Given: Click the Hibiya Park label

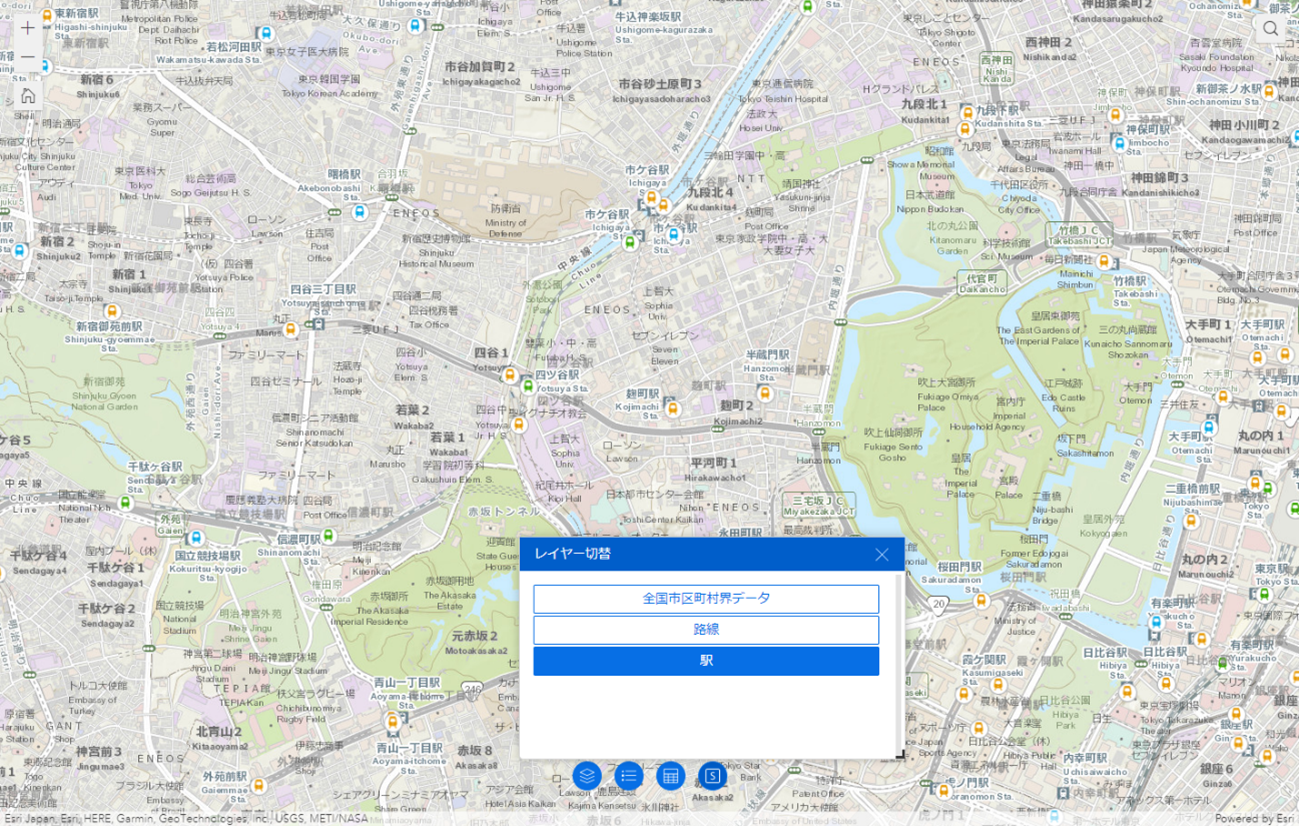Looking at the screenshot, I should pos(1066,719).
